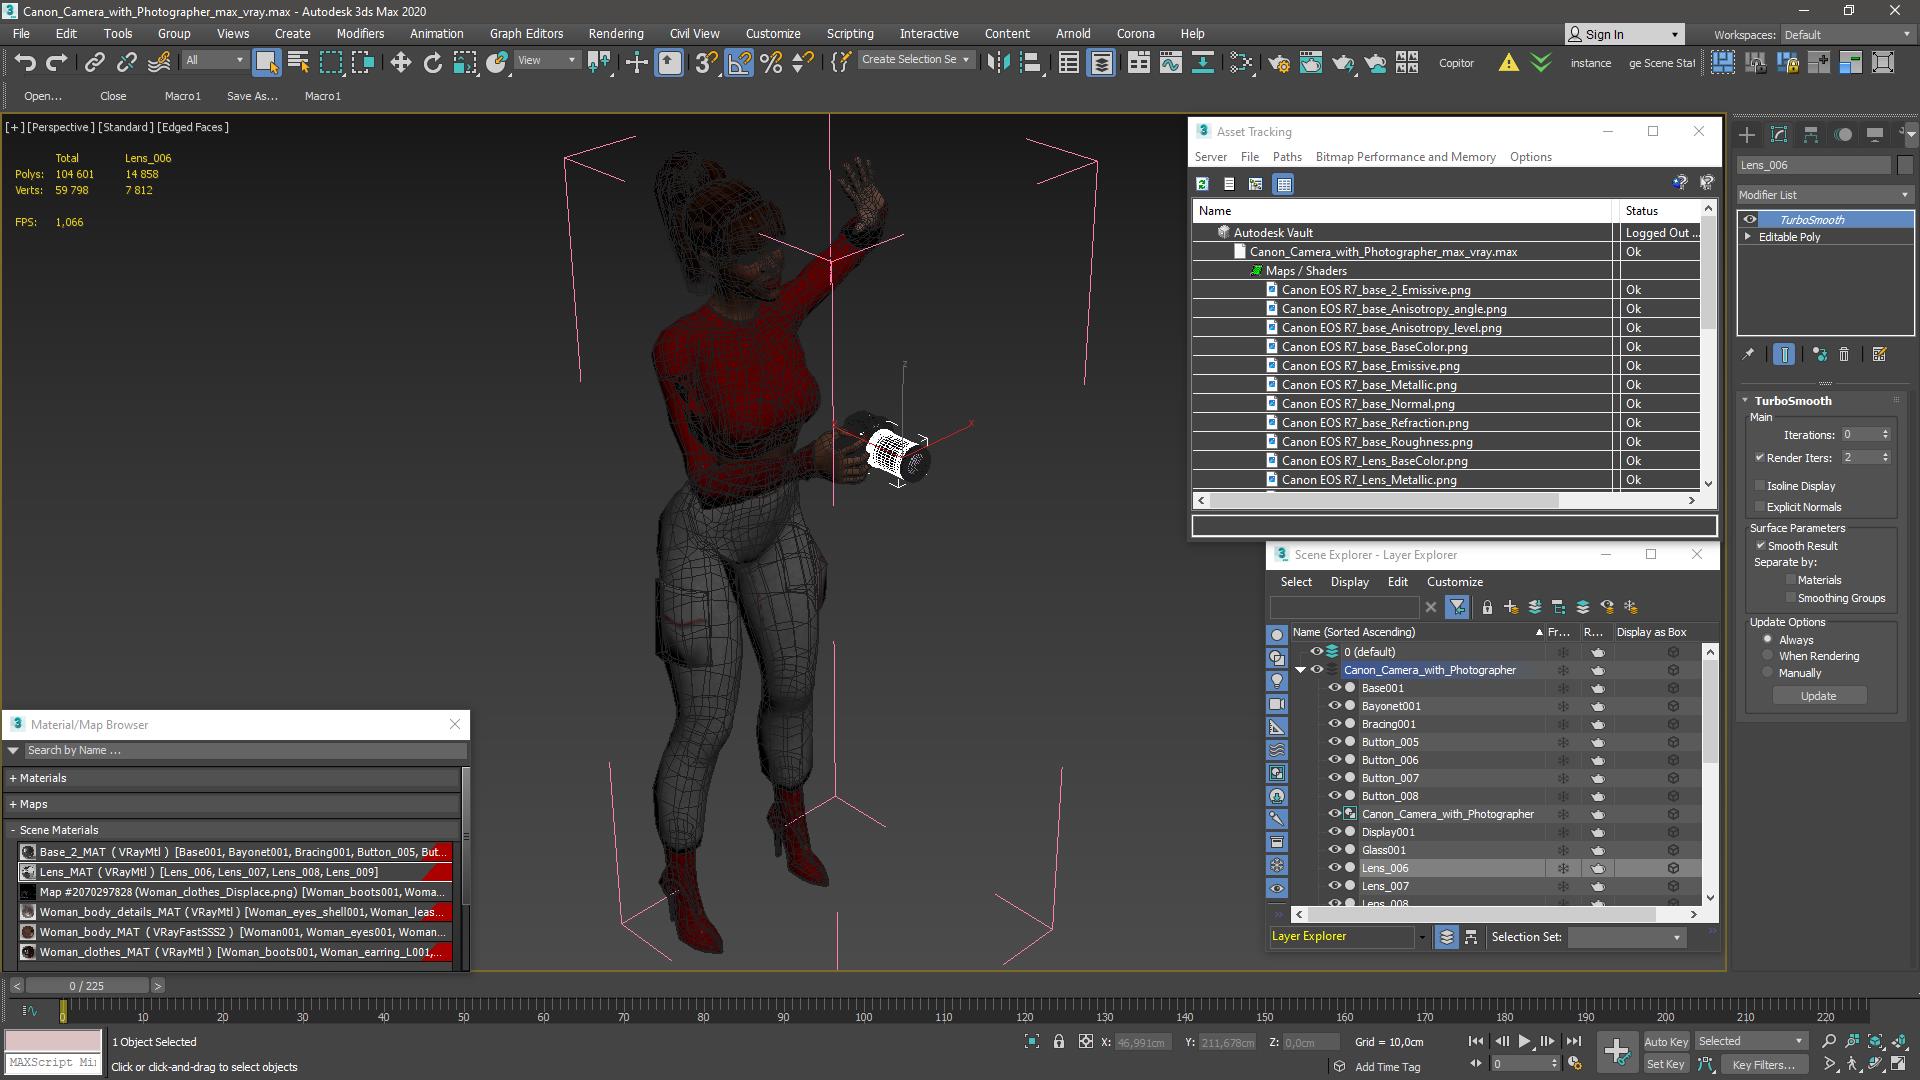
Task: Expand the Materials group in browser
Action: pyautogui.click(x=13, y=778)
